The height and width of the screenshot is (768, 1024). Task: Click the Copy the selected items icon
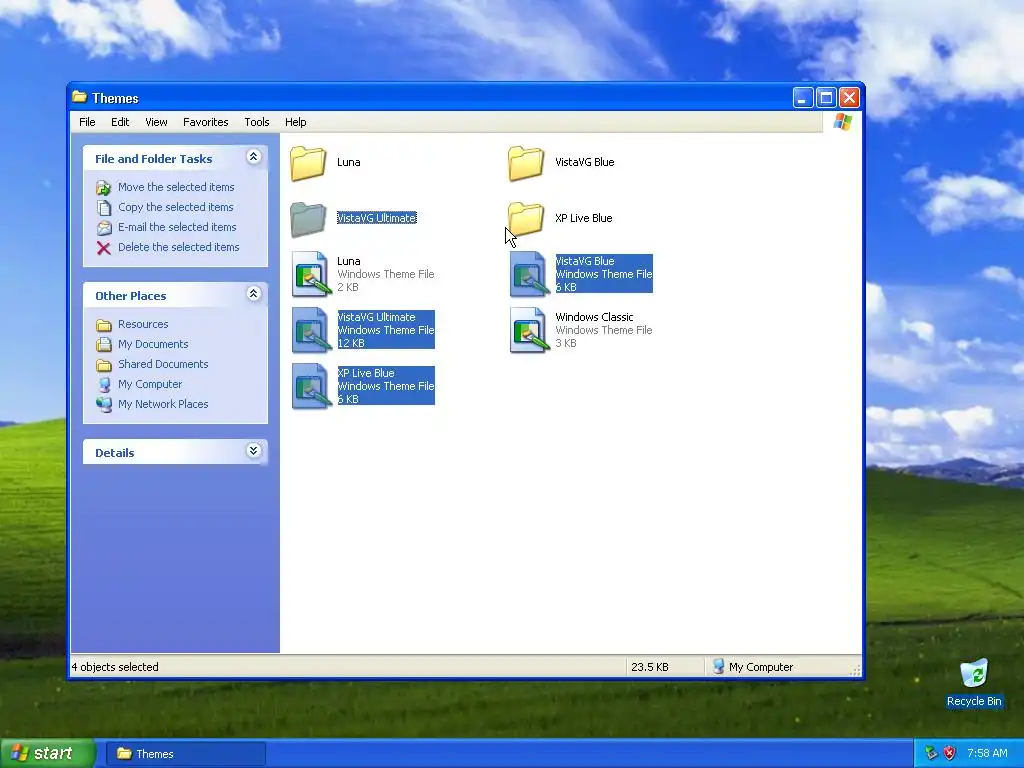(x=104, y=208)
